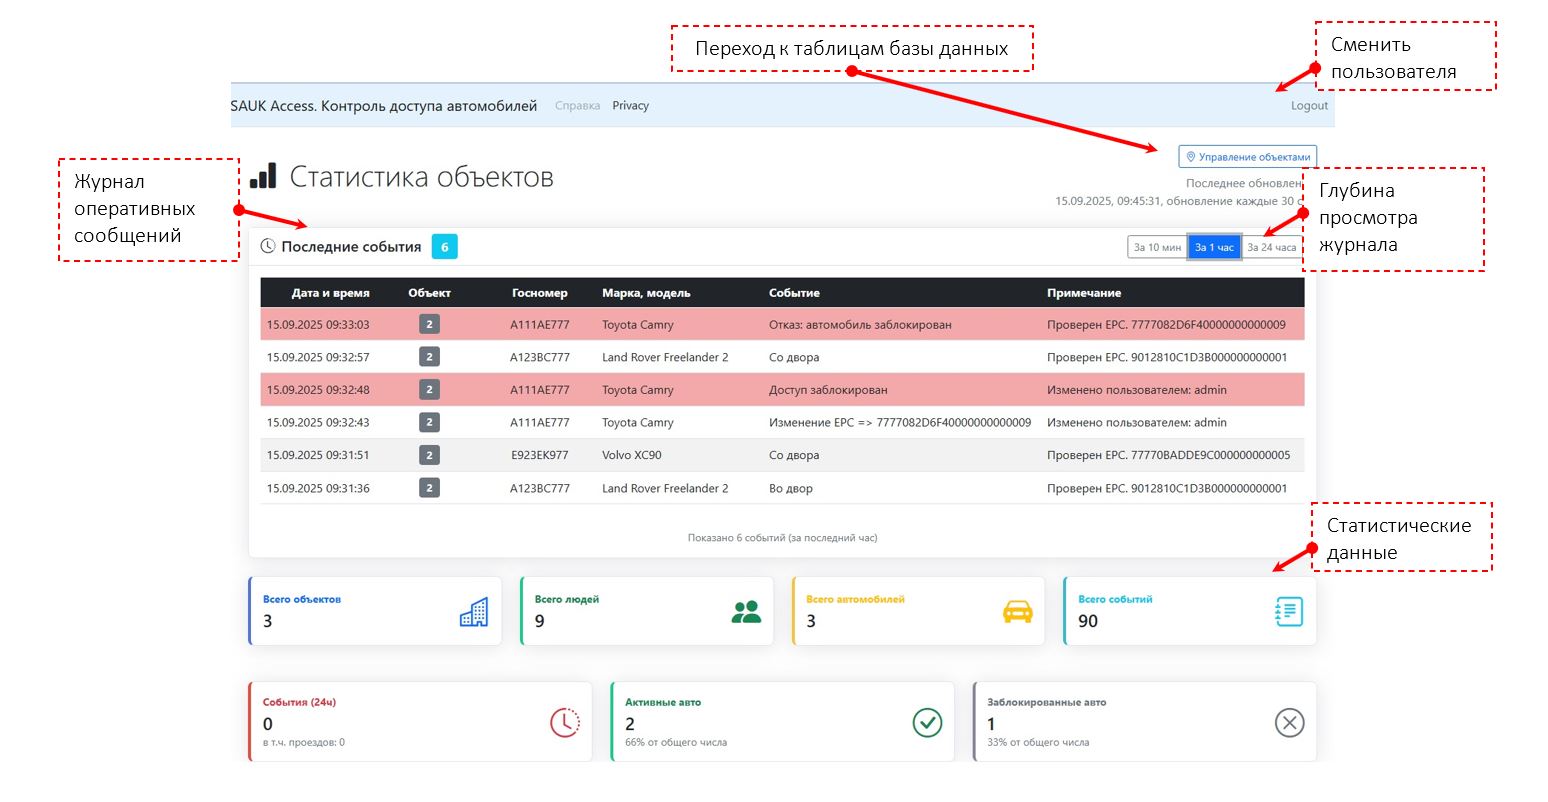Viewport: 1548px width, 802px height.
Task: Click event Изменение EPC => 7777082D6F40000000000009
Action: click(x=900, y=422)
